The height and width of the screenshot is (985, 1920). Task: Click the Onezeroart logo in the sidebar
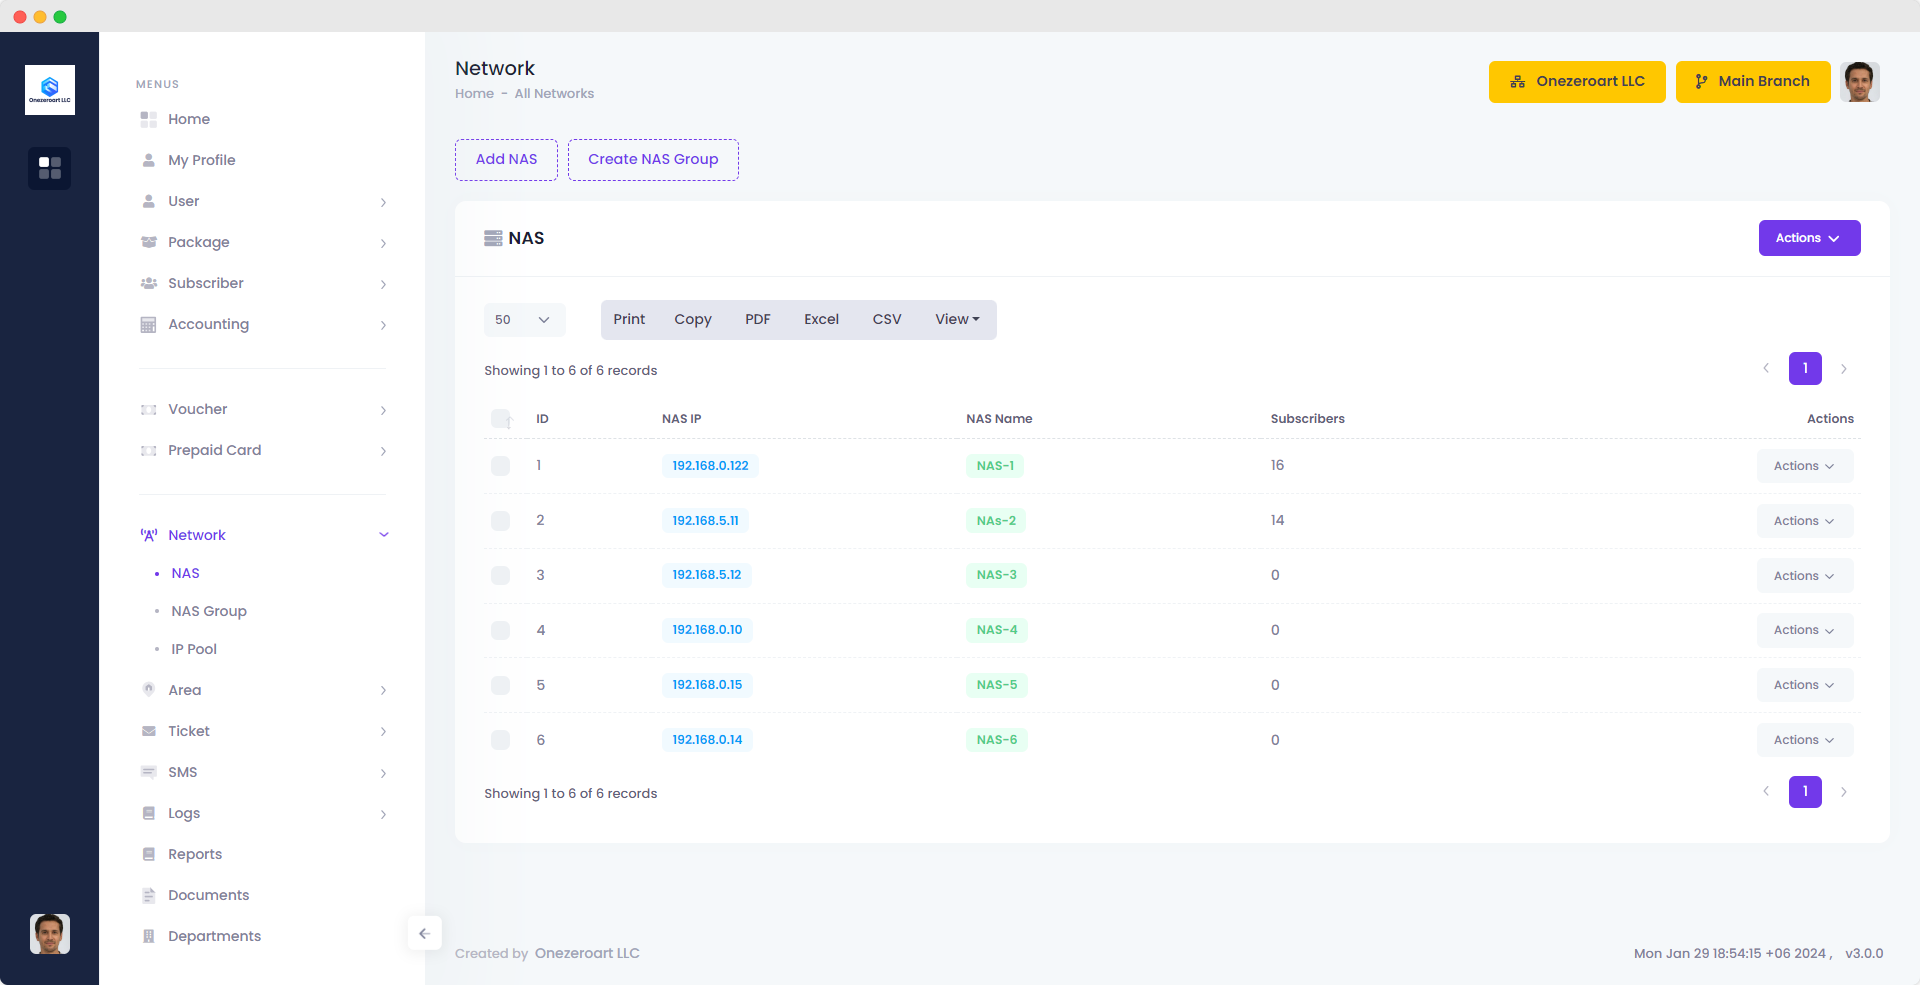tap(50, 90)
